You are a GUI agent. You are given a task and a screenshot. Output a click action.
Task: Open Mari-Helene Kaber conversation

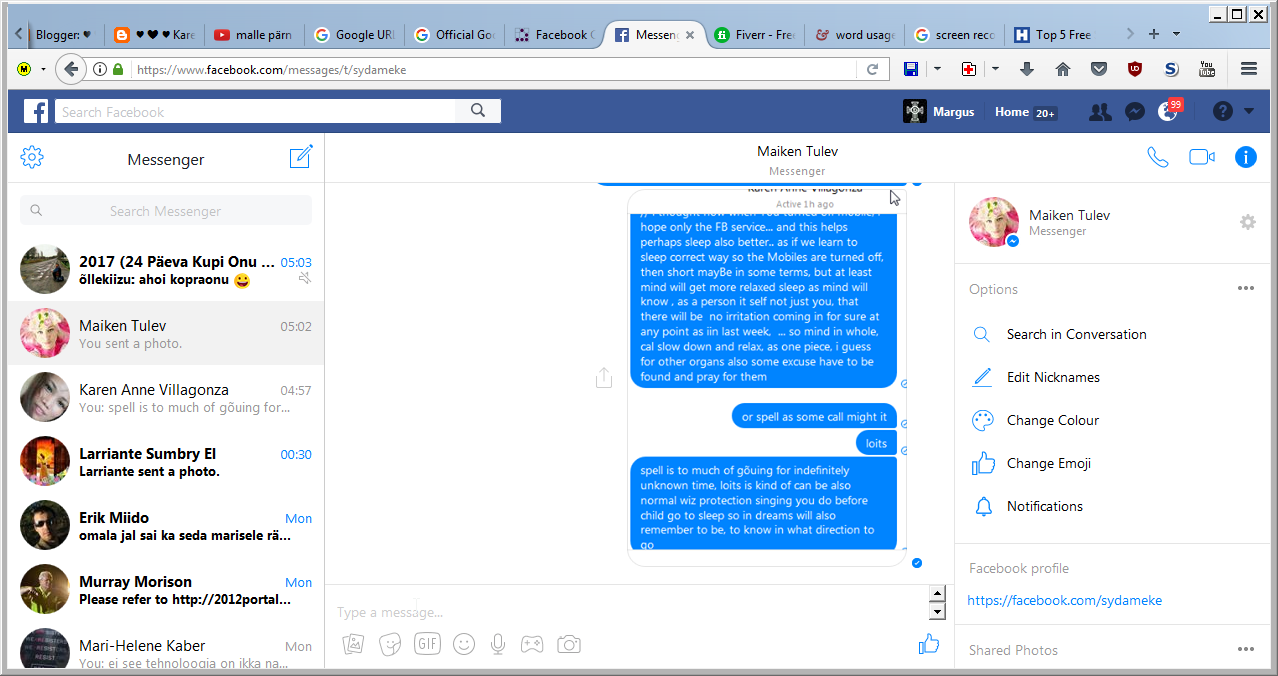pyautogui.click(x=166, y=645)
